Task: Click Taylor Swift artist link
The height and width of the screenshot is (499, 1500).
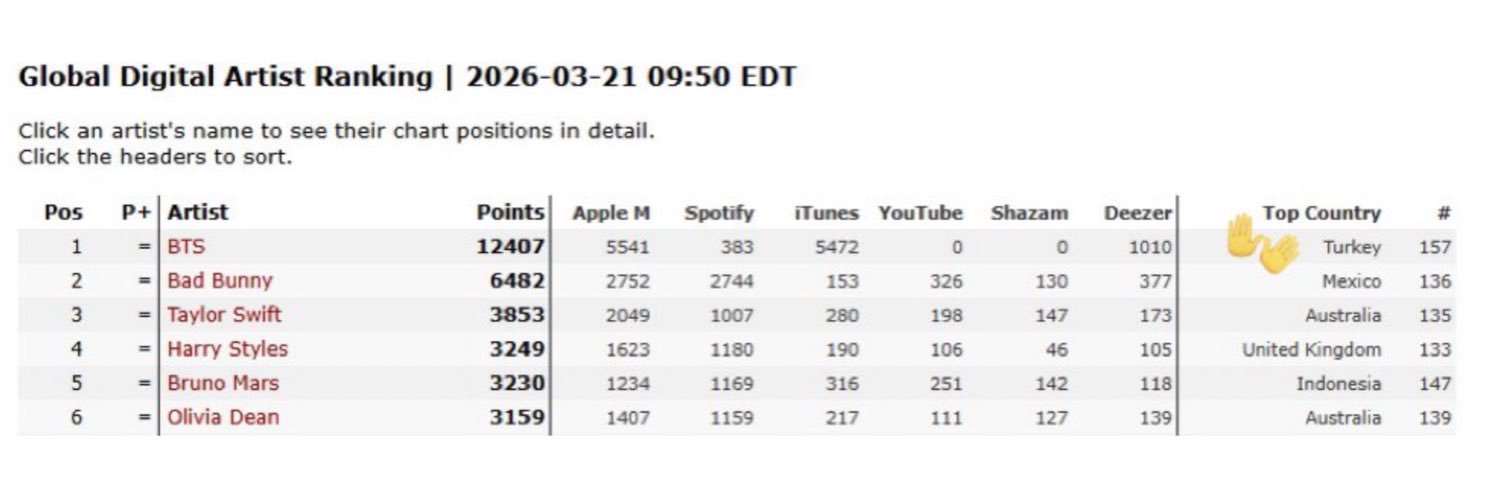Action: [x=224, y=315]
